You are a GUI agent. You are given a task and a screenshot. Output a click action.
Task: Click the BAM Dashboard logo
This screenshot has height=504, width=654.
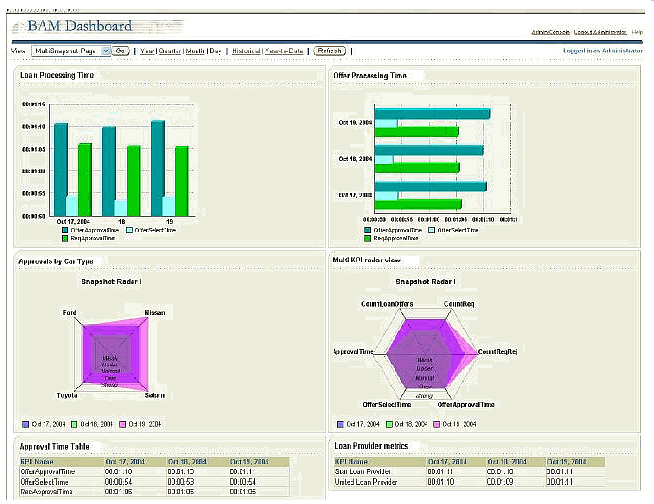(79, 26)
